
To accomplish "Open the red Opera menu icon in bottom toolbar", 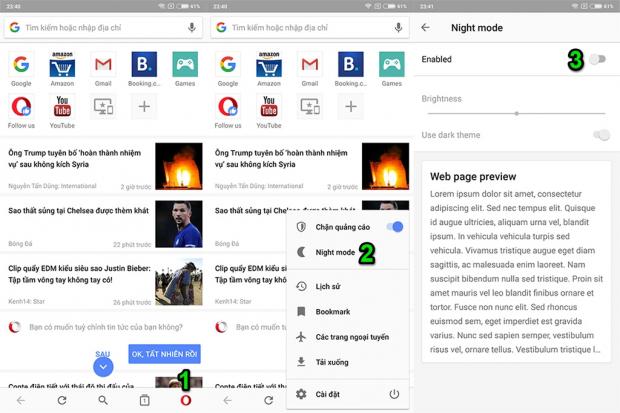I will pyautogui.click(x=185, y=400).
